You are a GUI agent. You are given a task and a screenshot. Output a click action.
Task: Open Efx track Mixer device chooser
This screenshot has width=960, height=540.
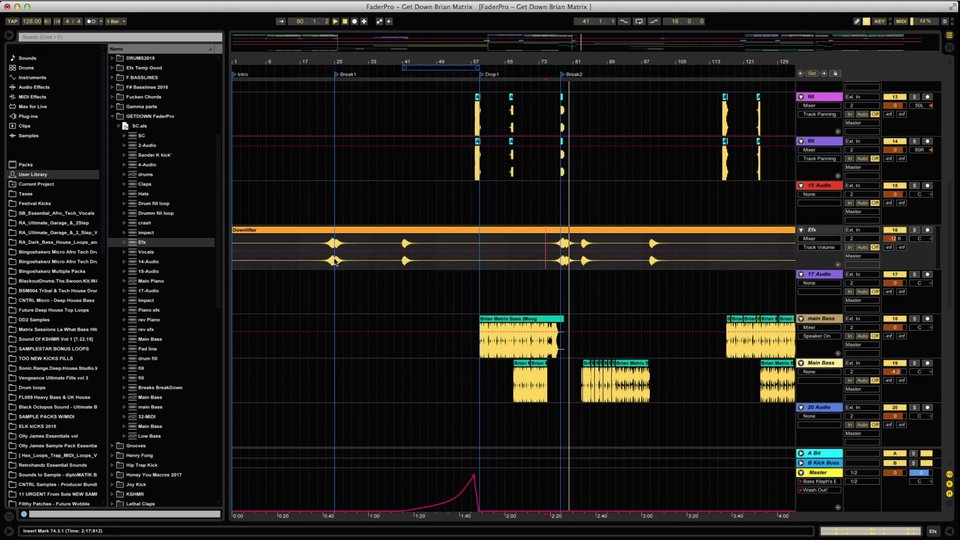(x=818, y=239)
